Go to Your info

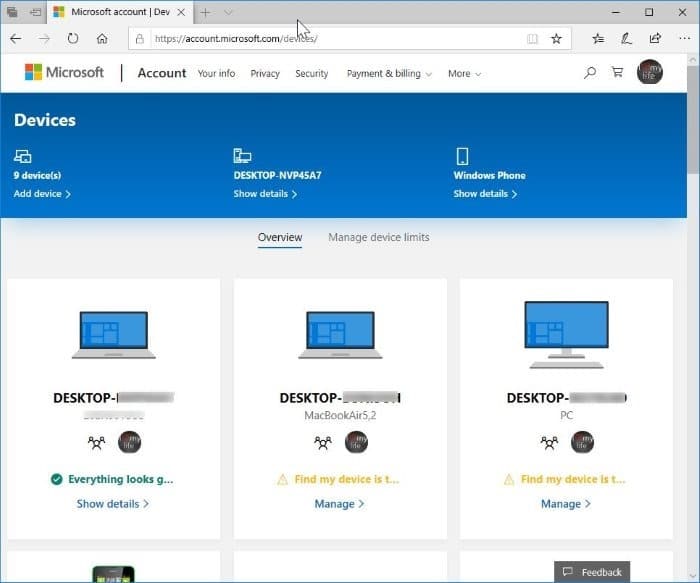(x=217, y=73)
